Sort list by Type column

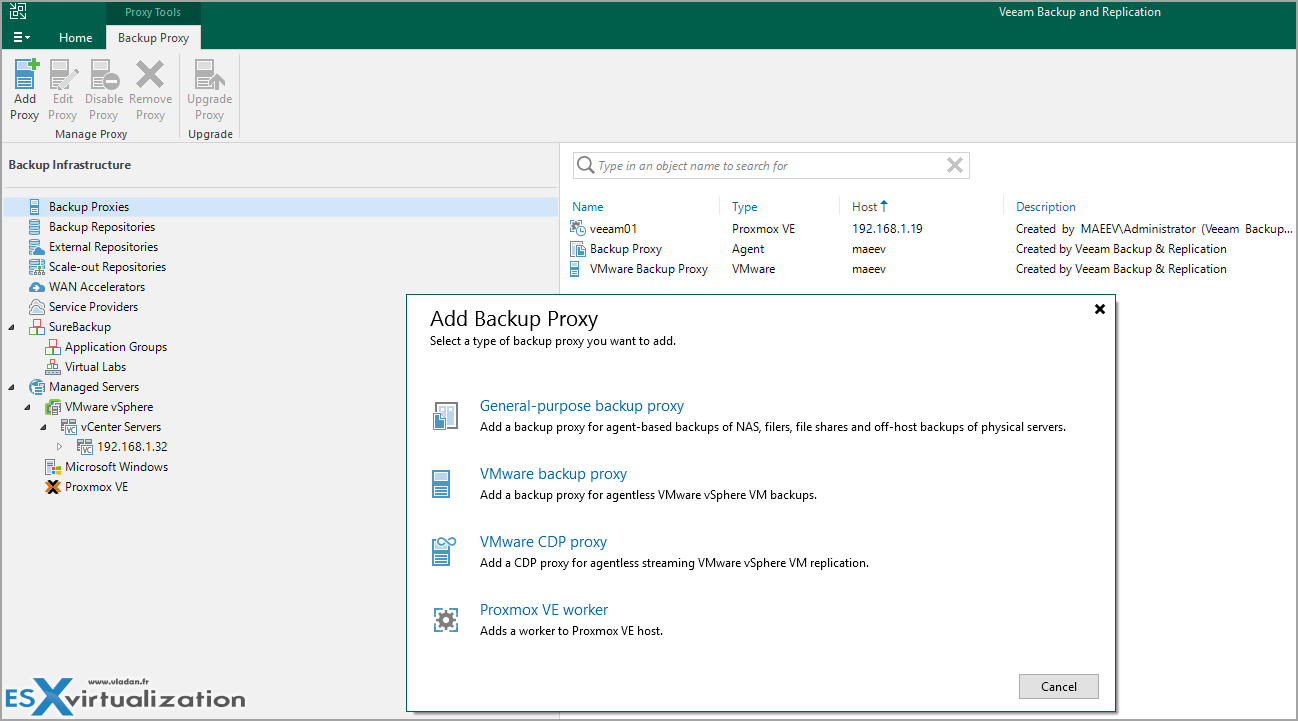coord(745,207)
